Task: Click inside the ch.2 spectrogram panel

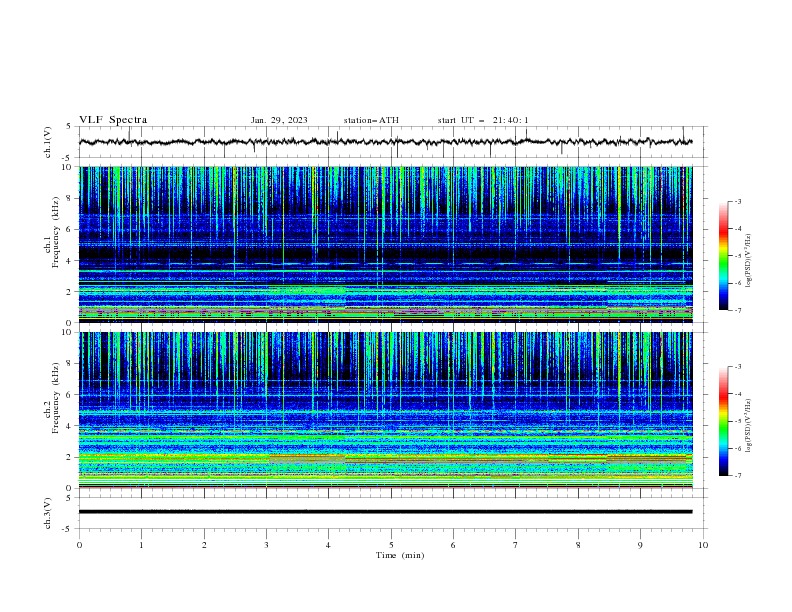Action: point(385,410)
